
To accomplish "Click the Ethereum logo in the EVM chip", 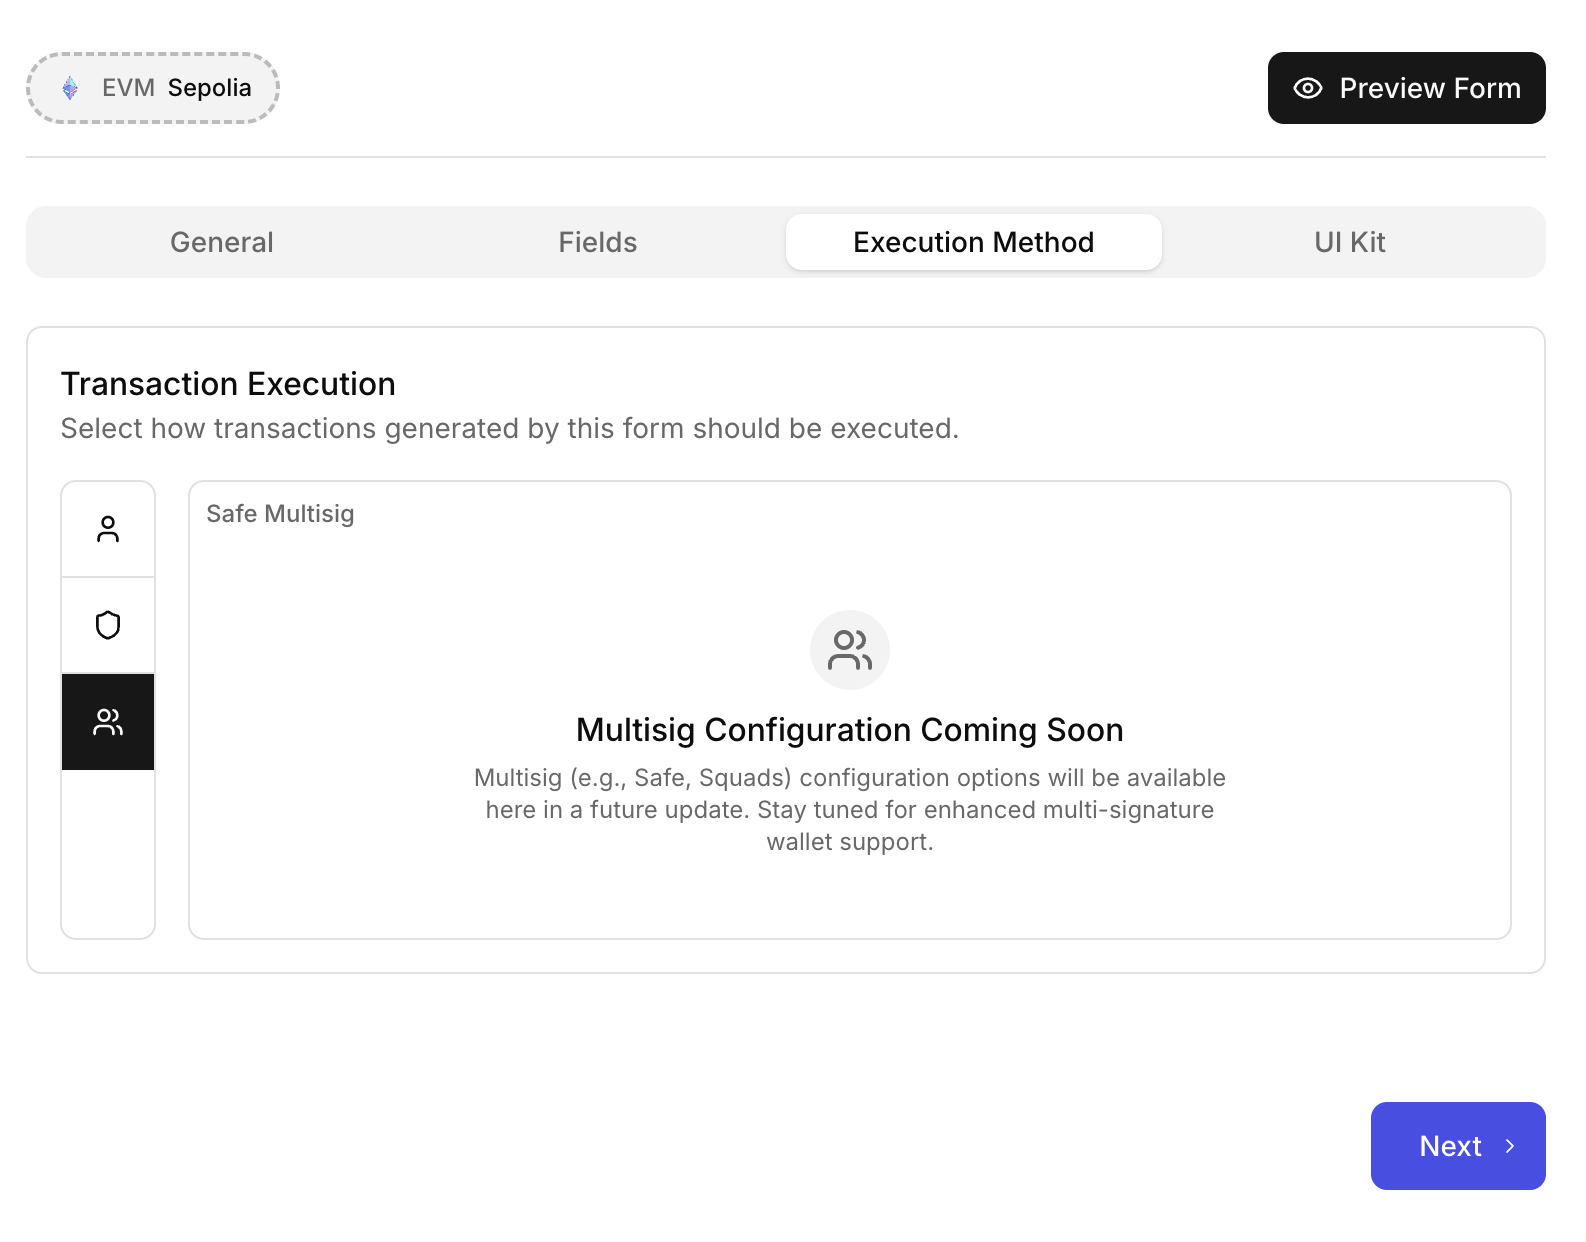I will pyautogui.click(x=70, y=88).
